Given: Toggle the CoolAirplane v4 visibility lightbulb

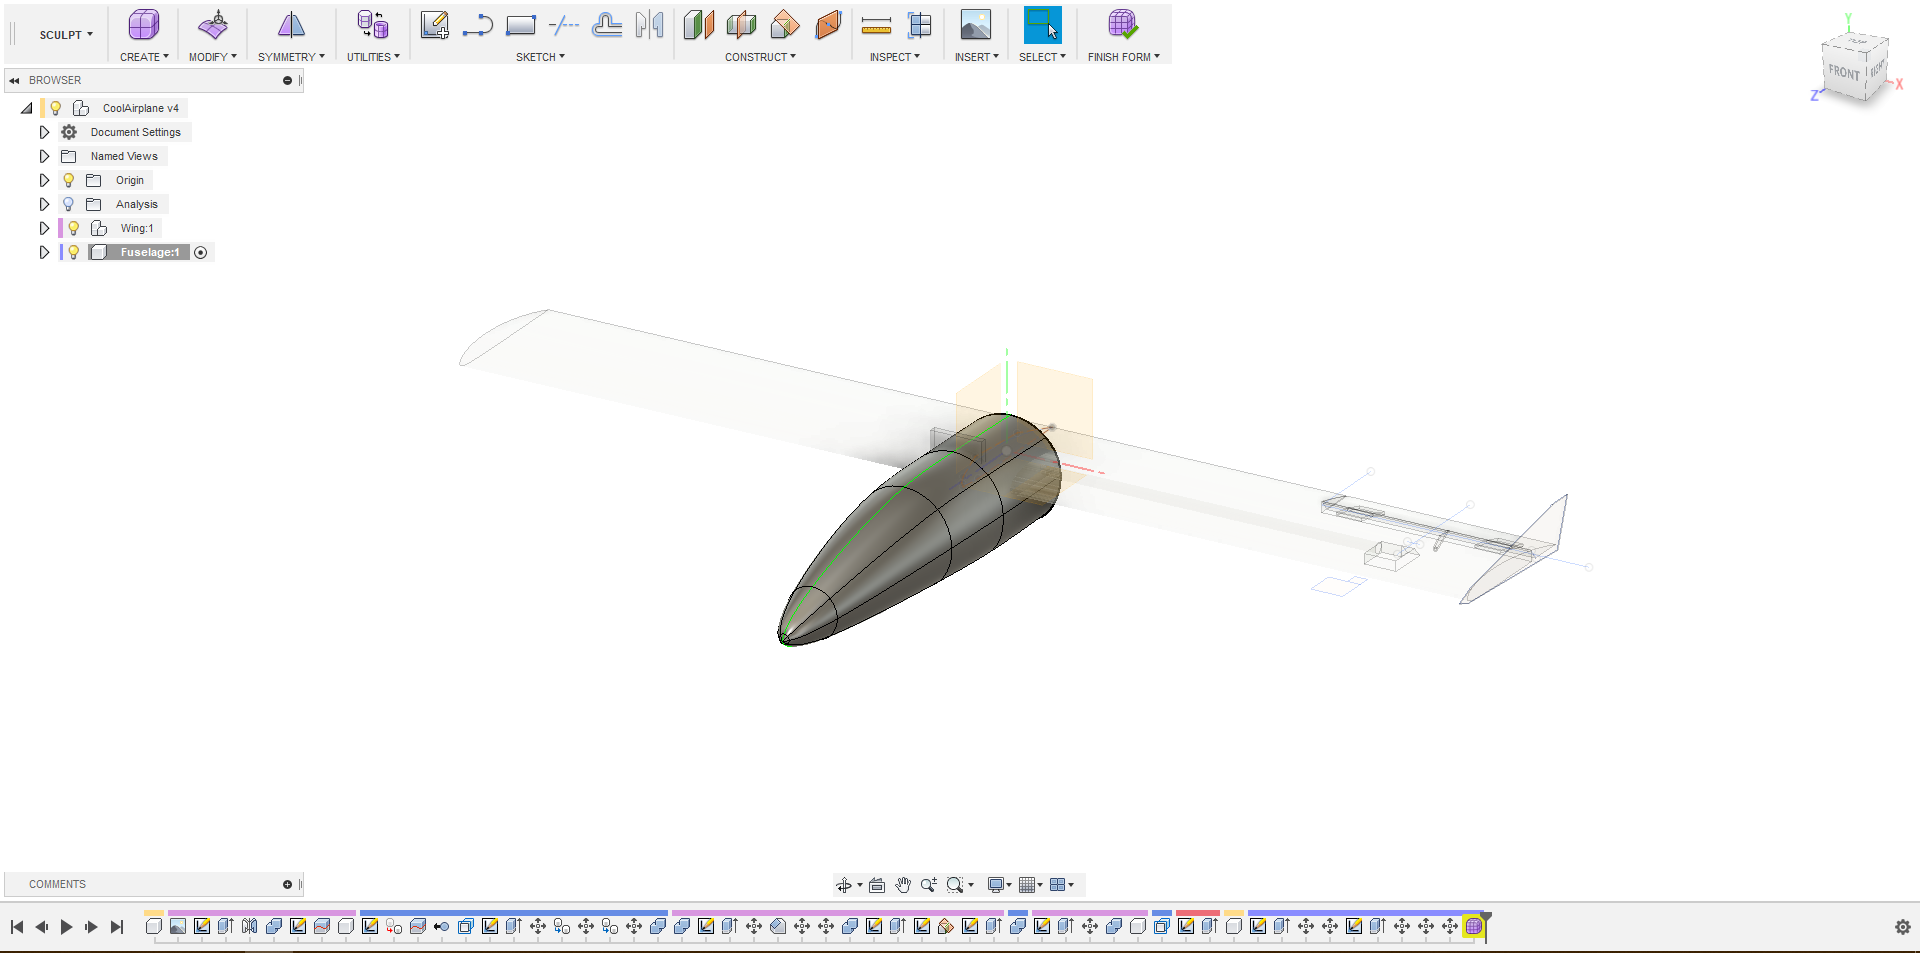Looking at the screenshot, I should (x=56, y=108).
